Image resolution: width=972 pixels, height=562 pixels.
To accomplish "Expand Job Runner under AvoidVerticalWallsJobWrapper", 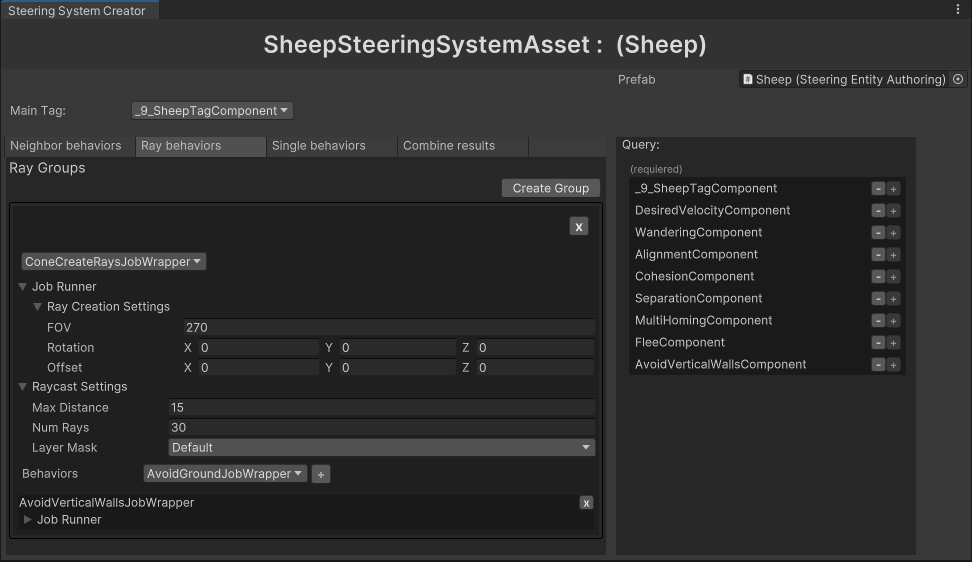I will (x=28, y=520).
